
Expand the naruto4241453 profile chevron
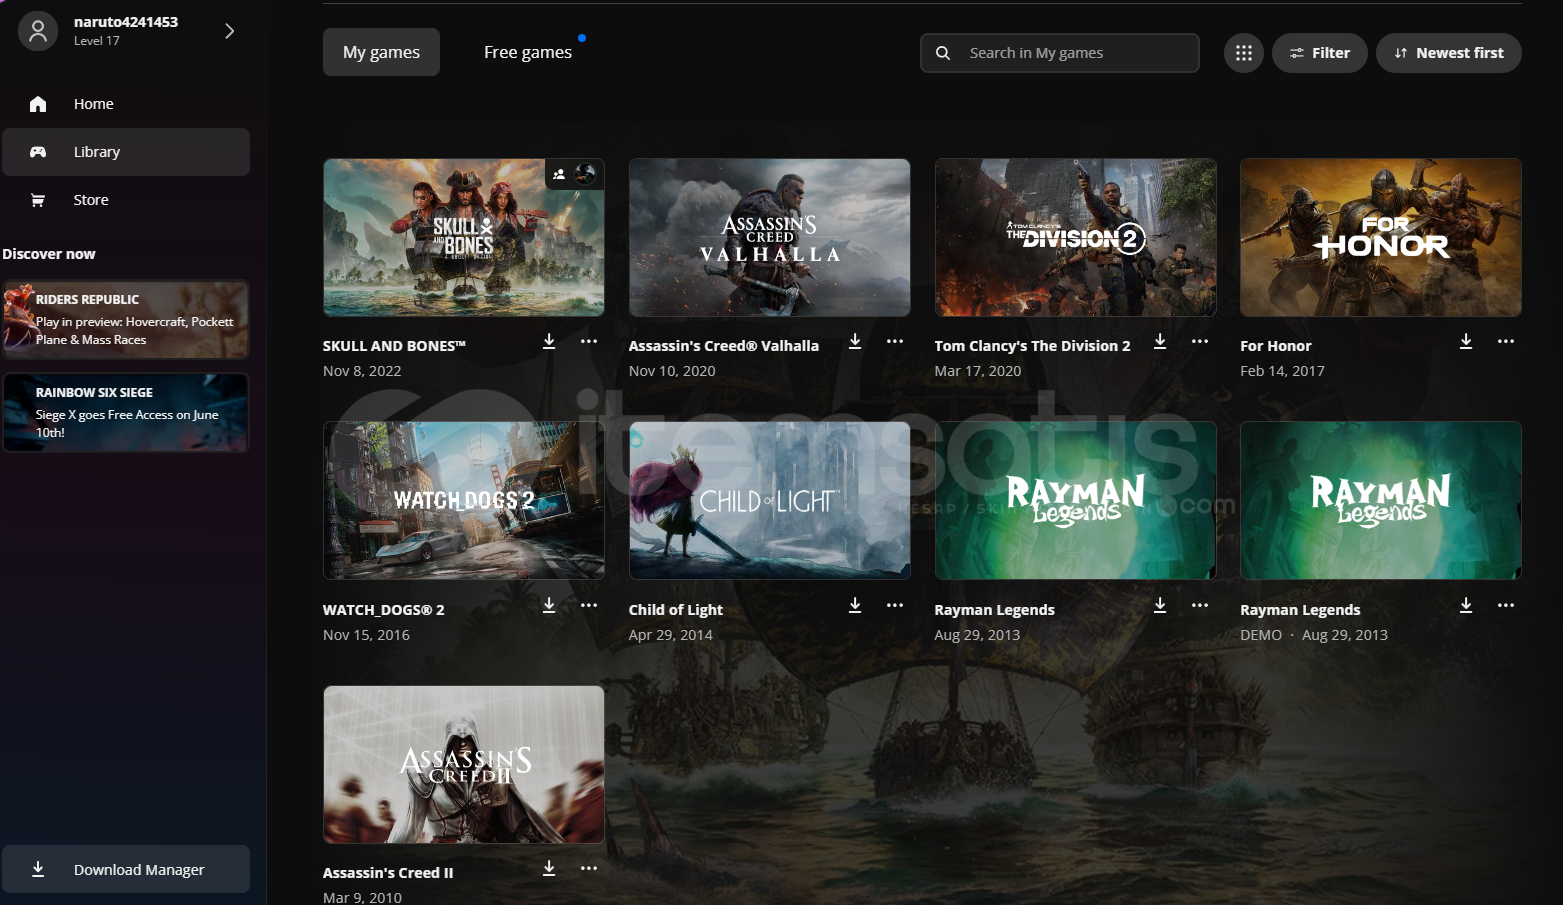(229, 31)
